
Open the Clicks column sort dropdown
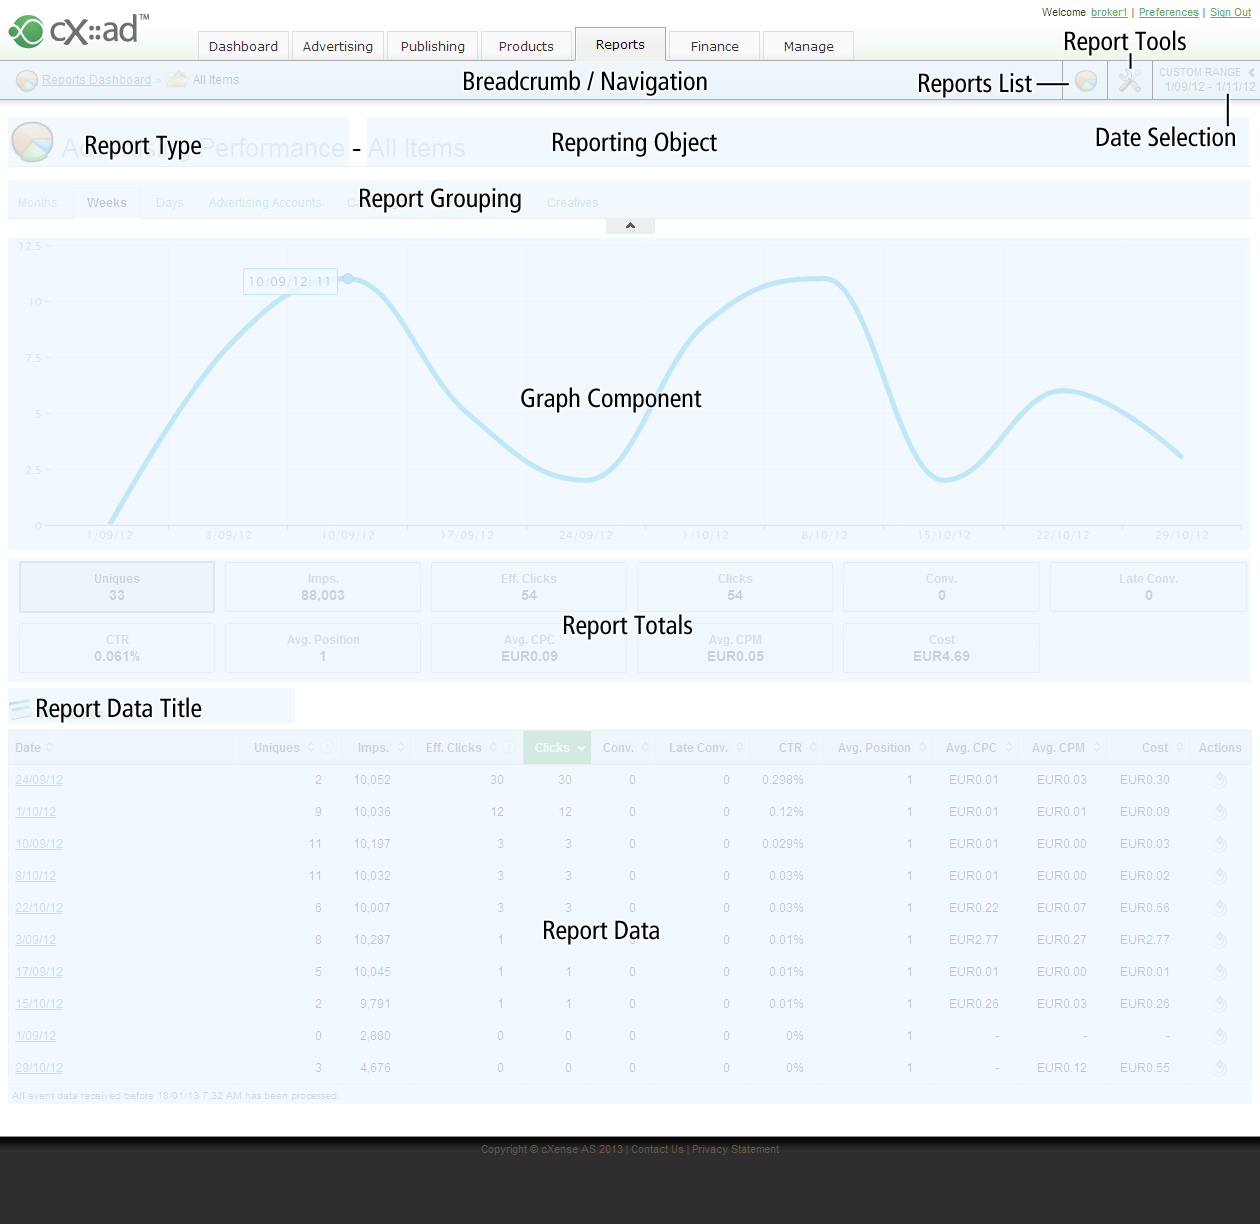pyautogui.click(x=581, y=748)
